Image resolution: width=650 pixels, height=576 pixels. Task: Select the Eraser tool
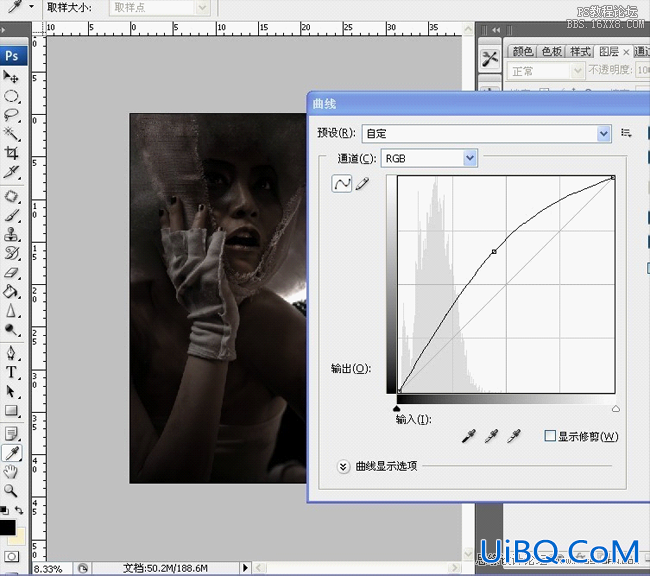click(11, 272)
